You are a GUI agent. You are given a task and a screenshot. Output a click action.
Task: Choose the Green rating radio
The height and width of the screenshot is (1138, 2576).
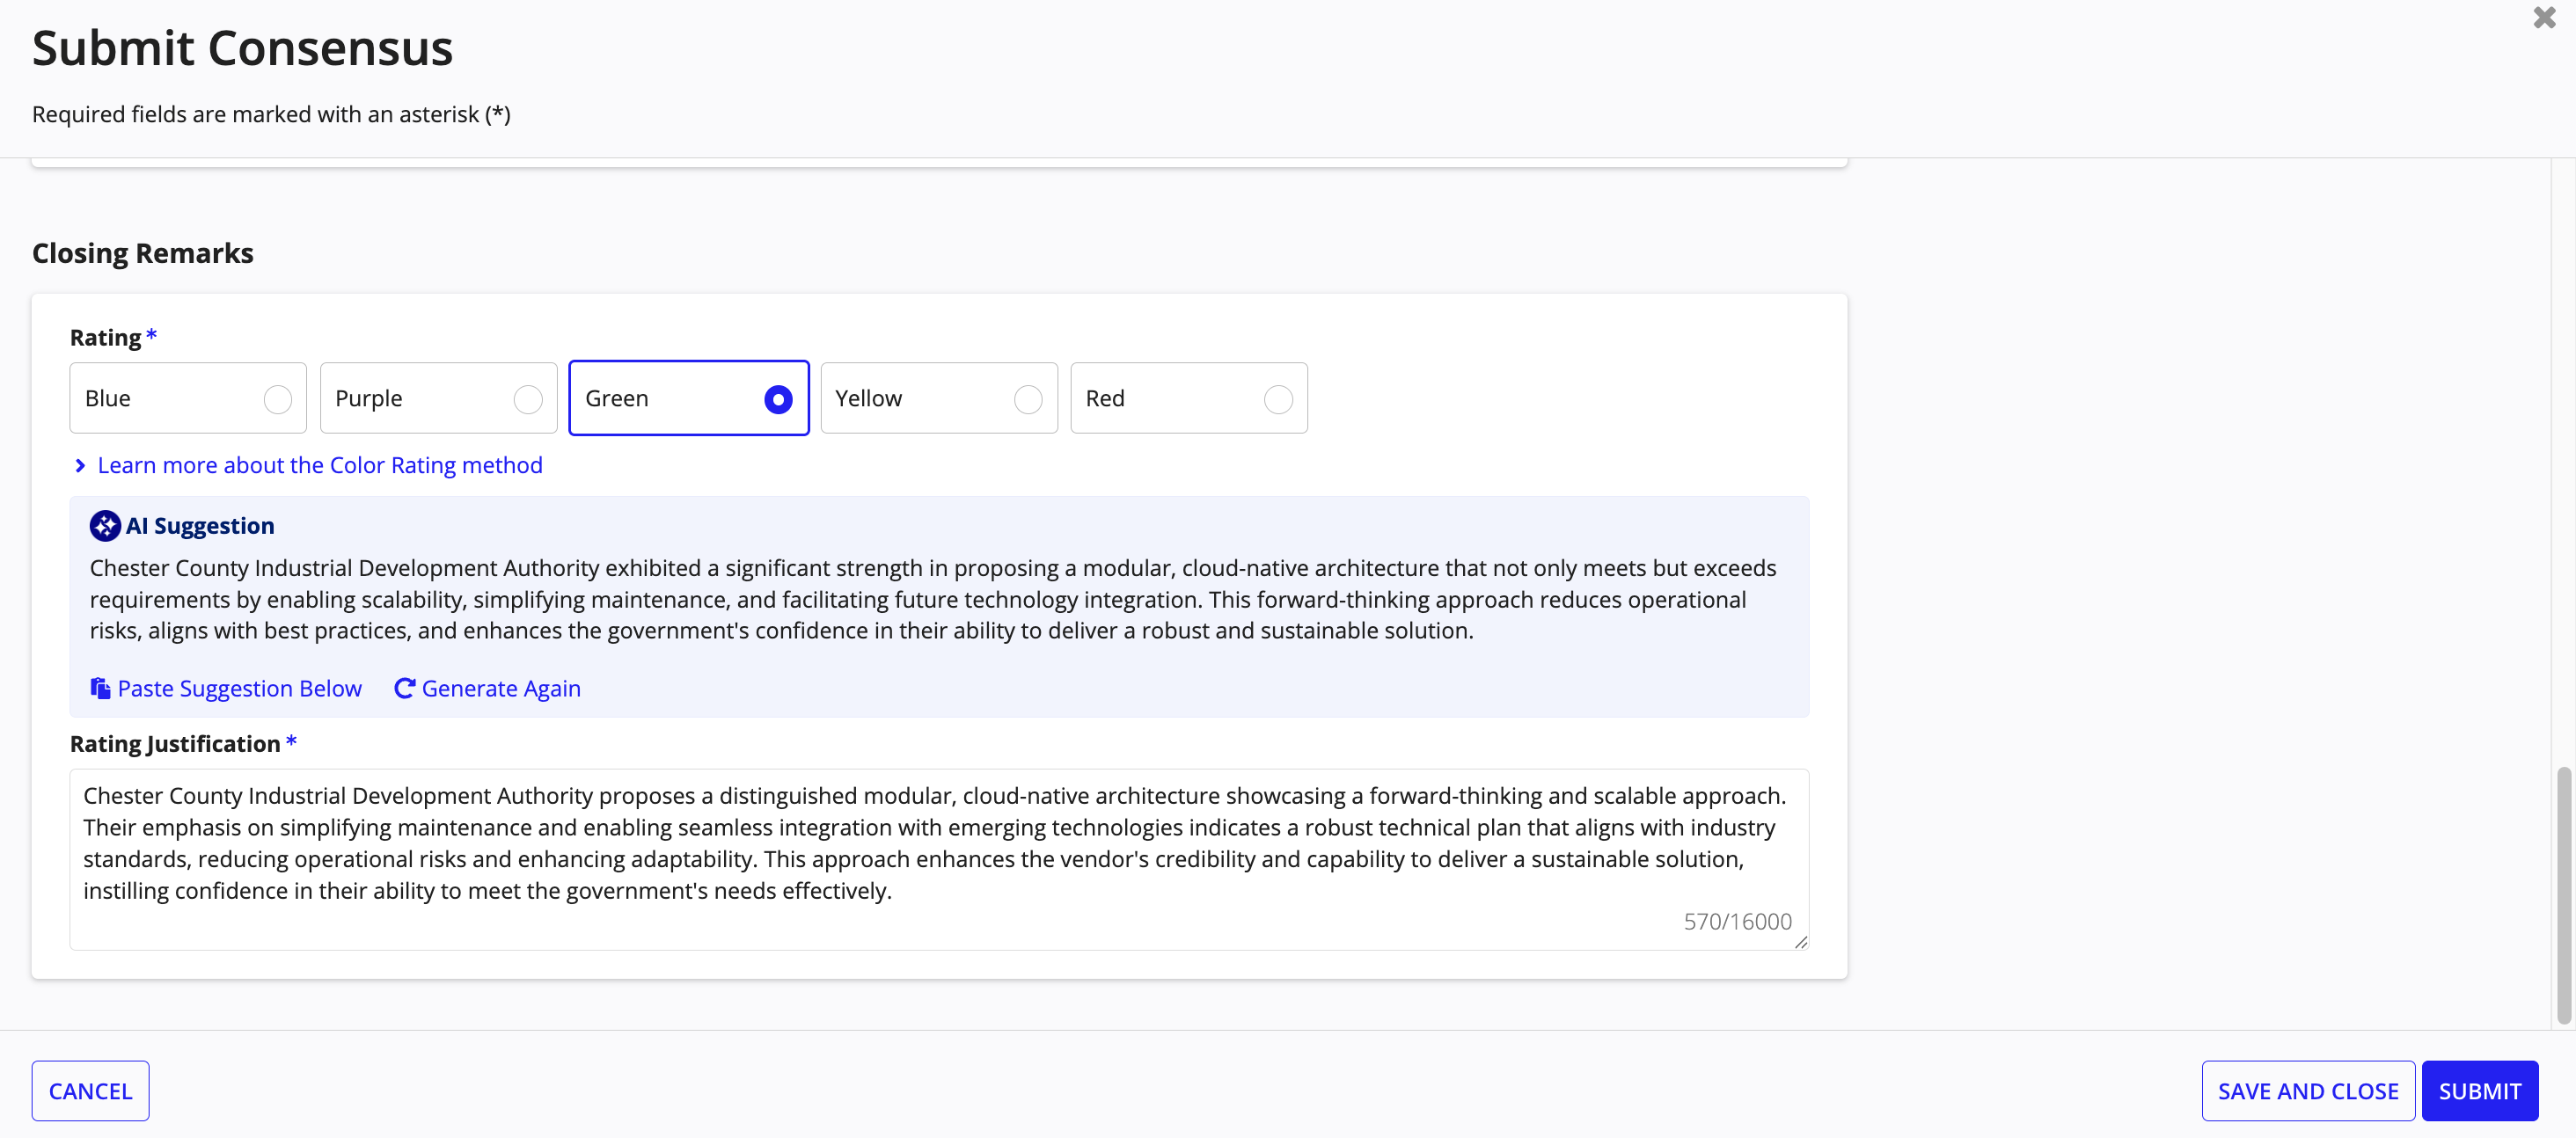[x=778, y=399]
